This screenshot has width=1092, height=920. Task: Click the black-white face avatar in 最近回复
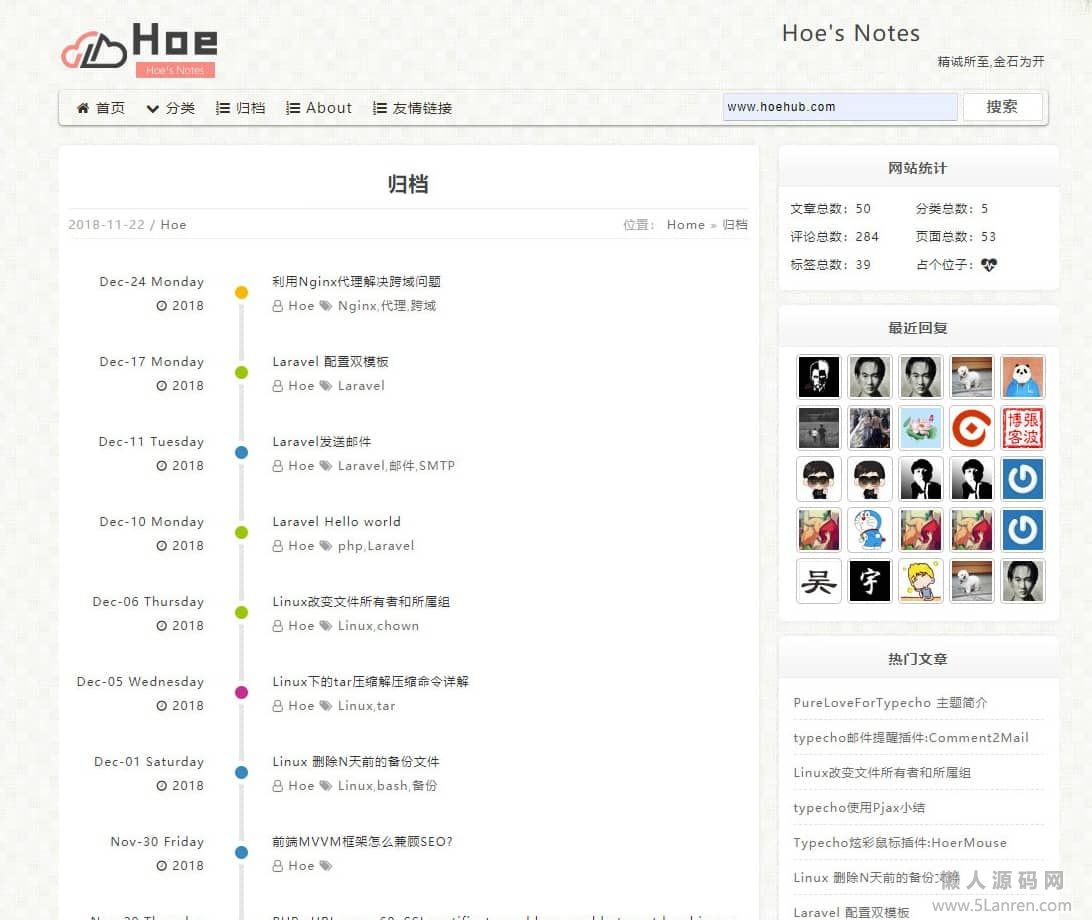point(818,377)
